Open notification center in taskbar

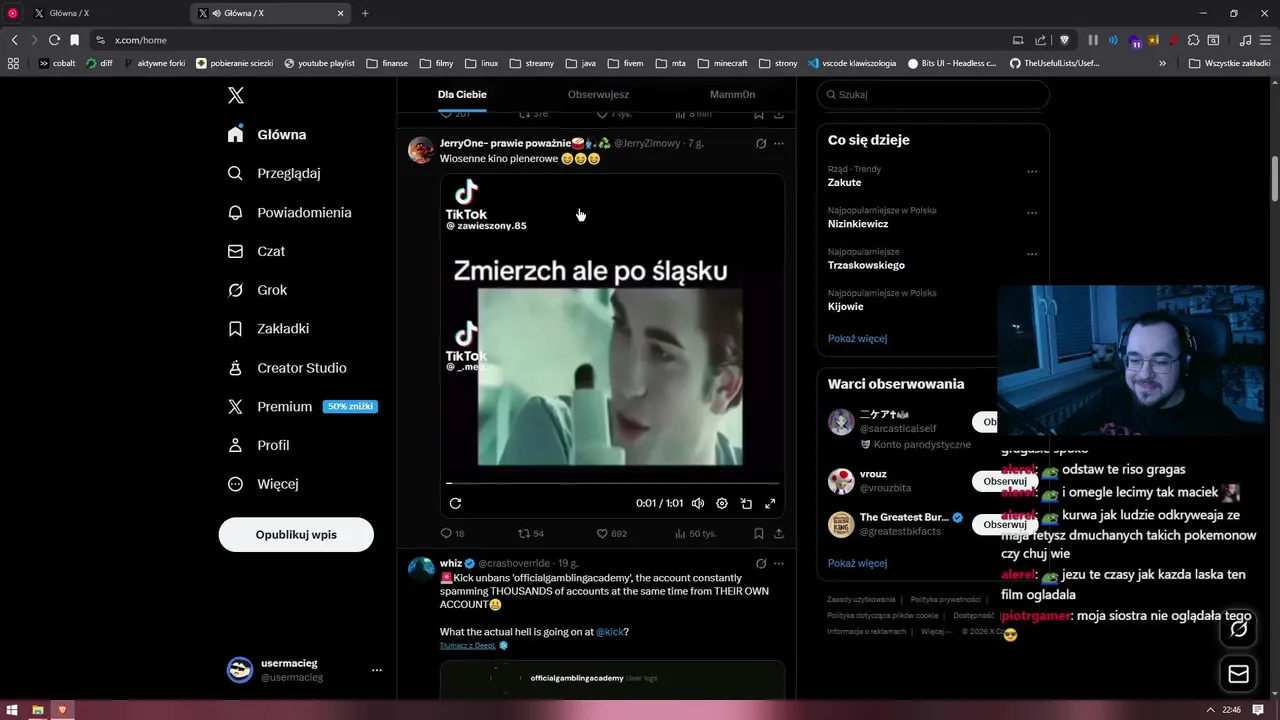pyautogui.click(x=1259, y=710)
